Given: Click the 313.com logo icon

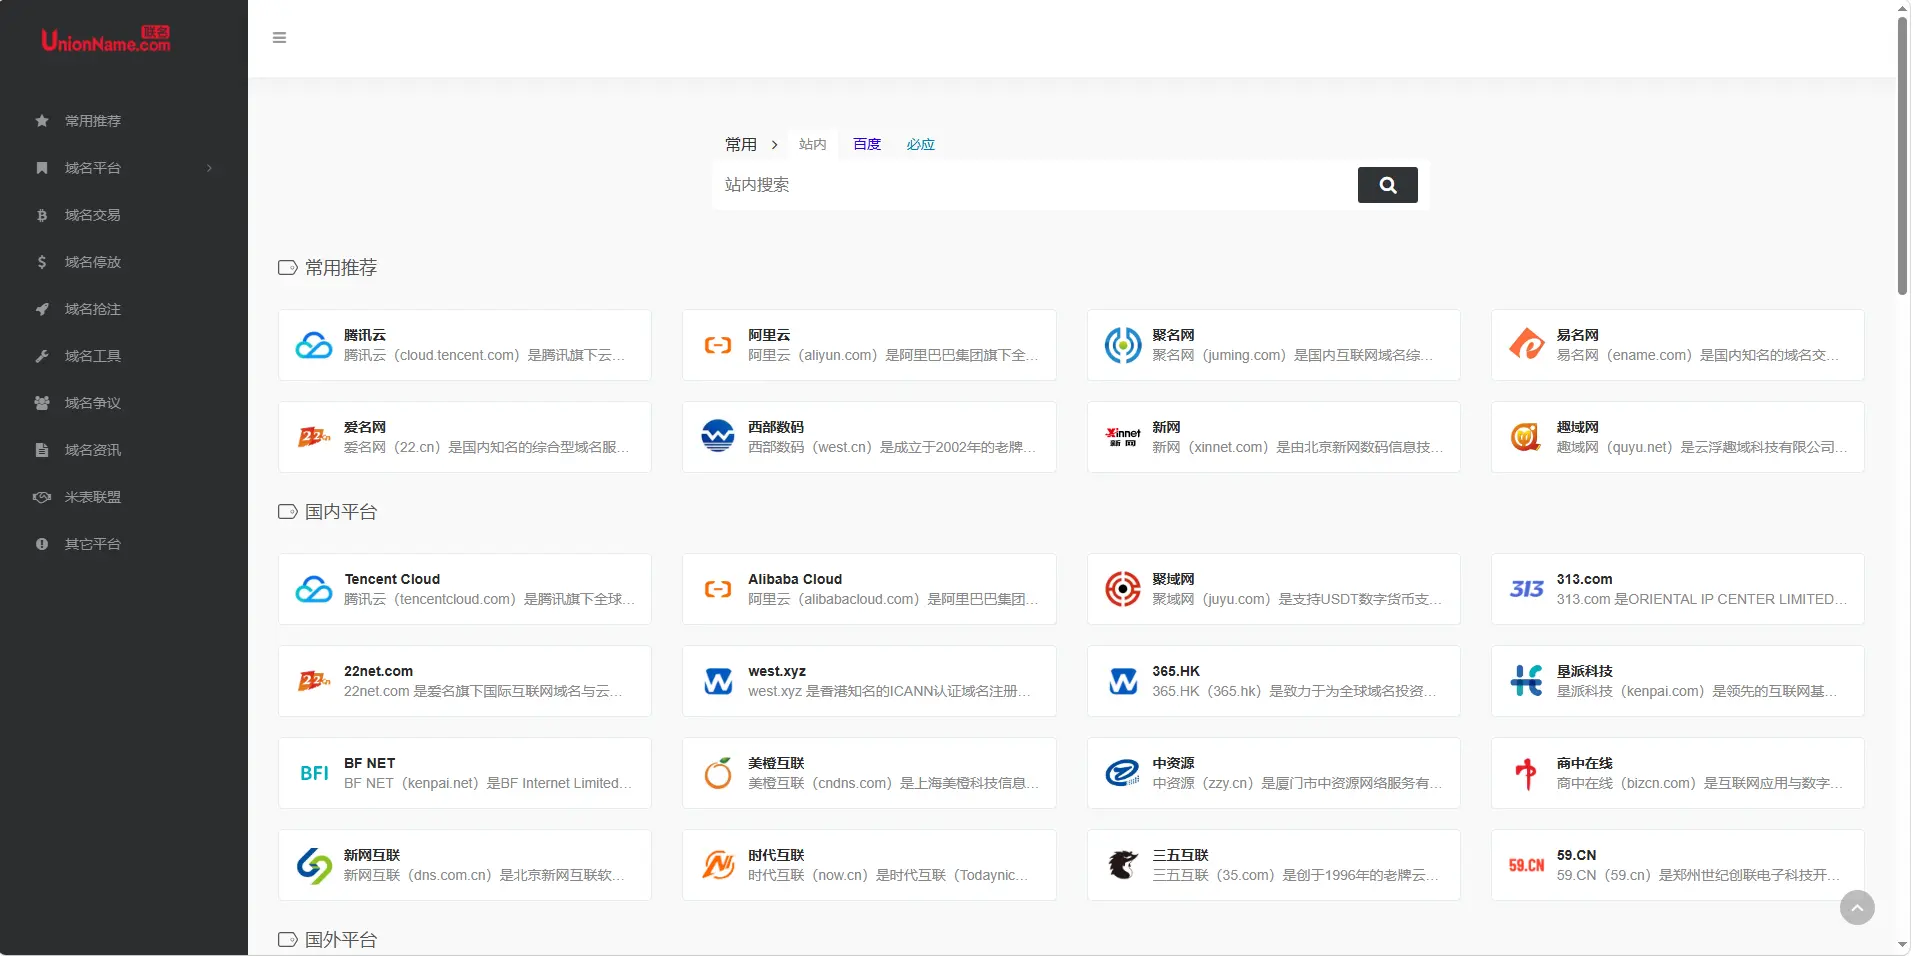Looking at the screenshot, I should (1527, 589).
